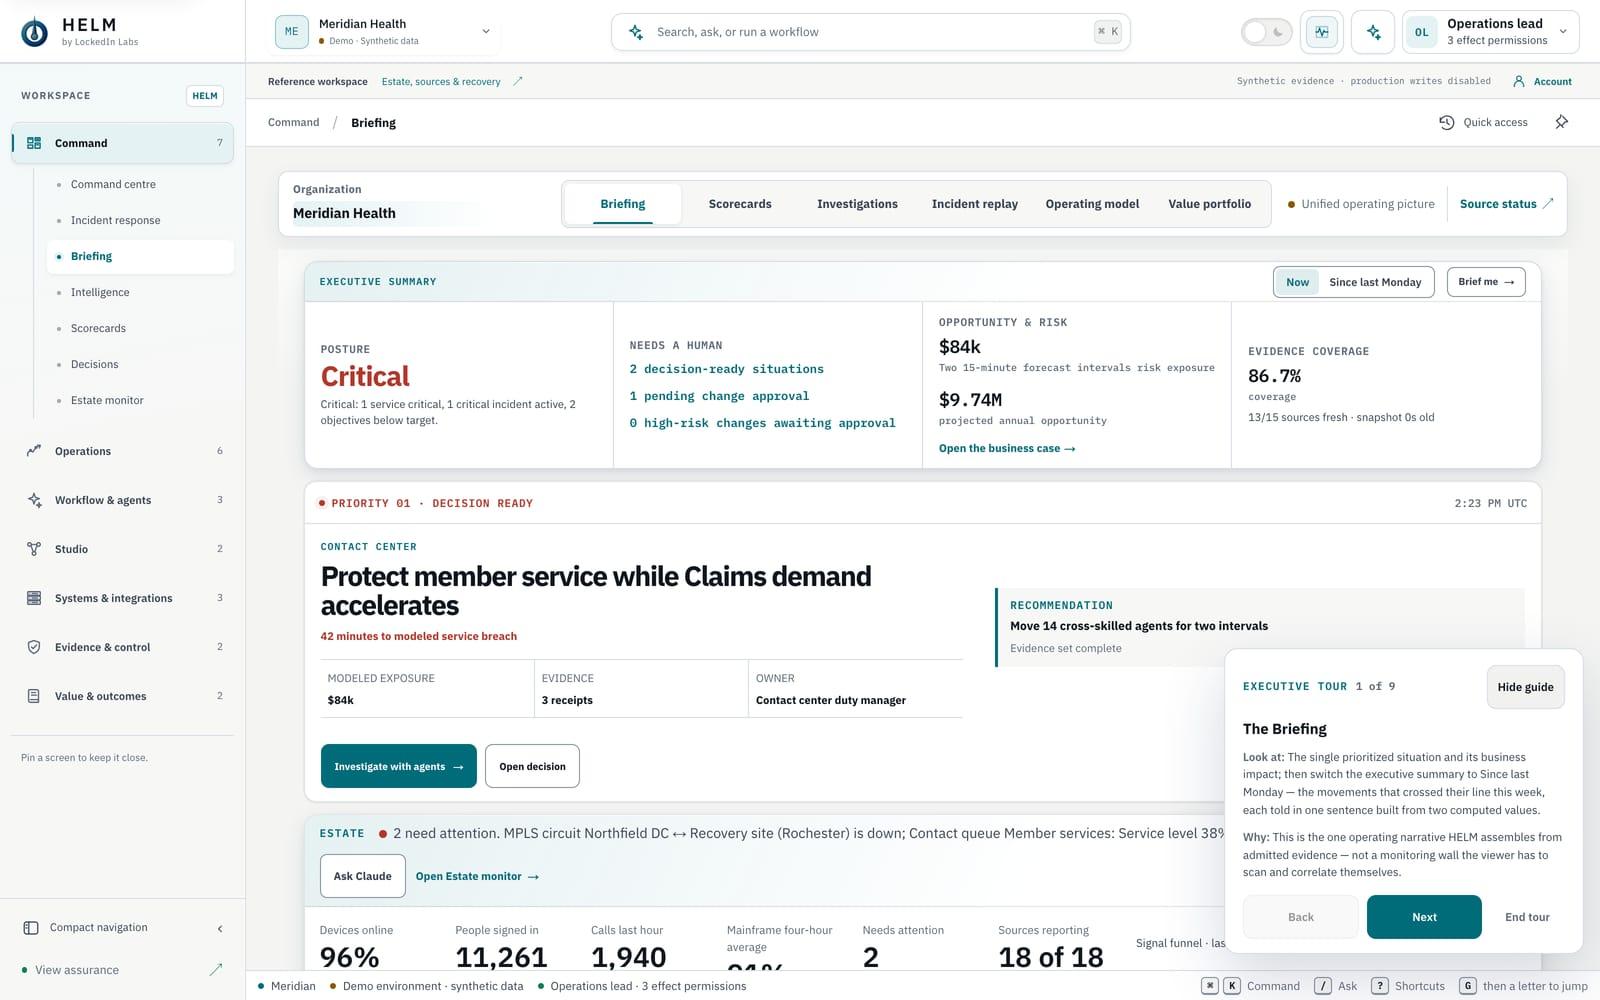1600x1000 pixels.
Task: Click the Compact navigation panel icon
Action: point(31,928)
